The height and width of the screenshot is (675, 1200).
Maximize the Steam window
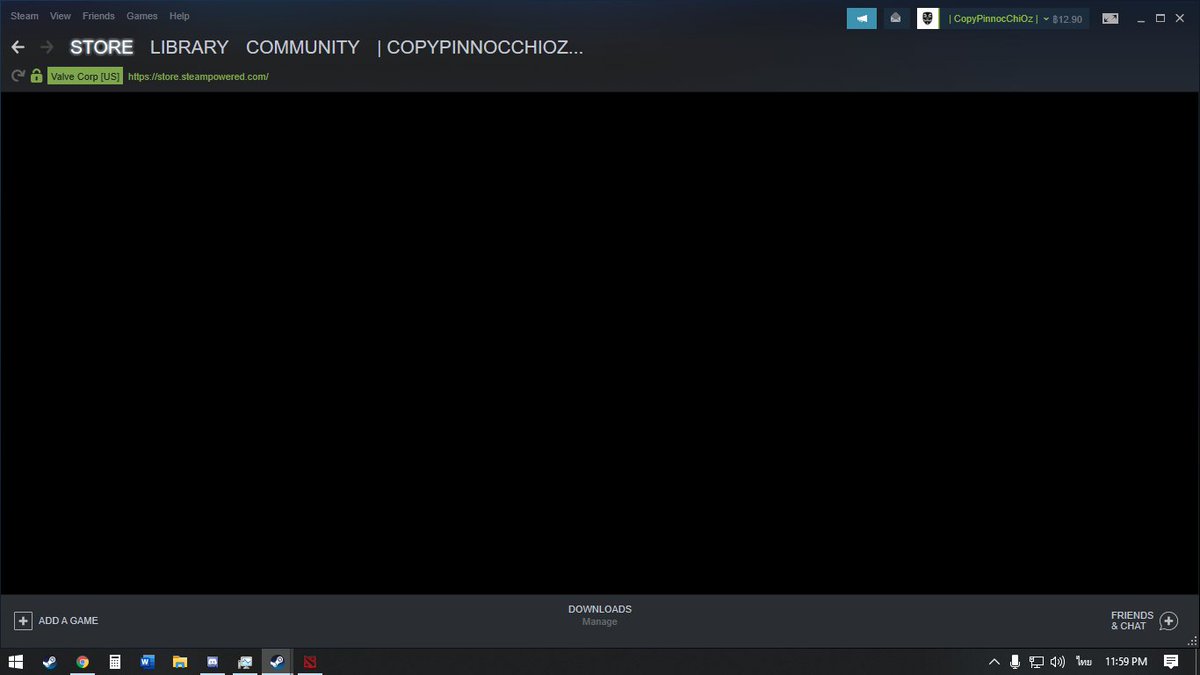[x=1160, y=18]
